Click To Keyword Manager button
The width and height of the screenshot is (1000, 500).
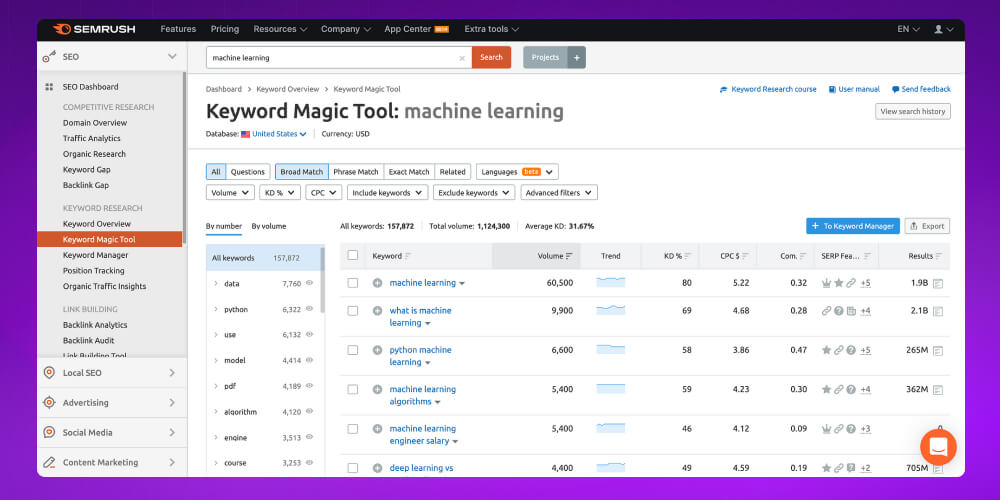853,226
